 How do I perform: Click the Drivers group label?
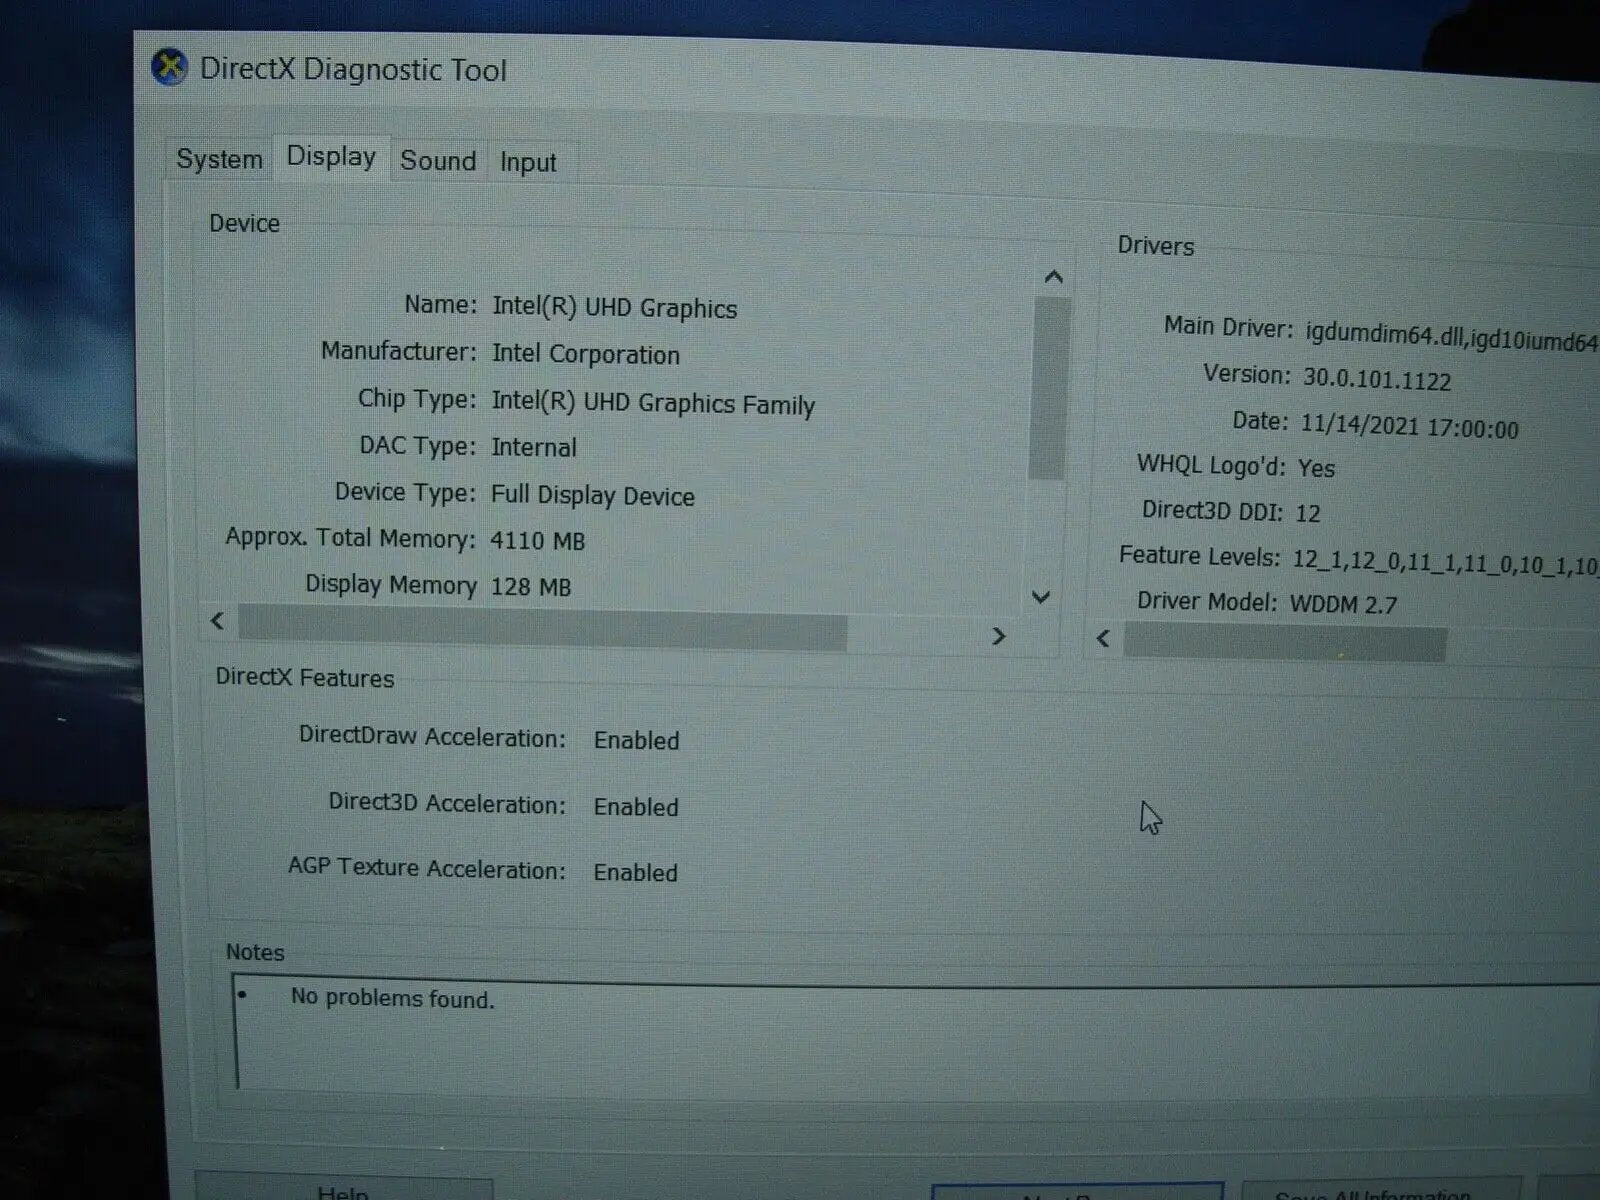pyautogui.click(x=1156, y=246)
